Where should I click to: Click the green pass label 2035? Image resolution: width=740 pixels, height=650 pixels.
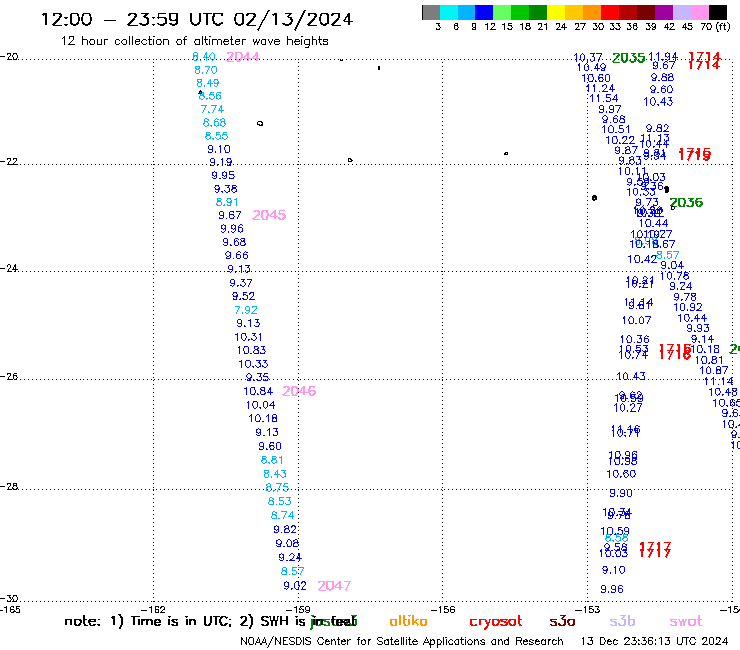[628, 58]
